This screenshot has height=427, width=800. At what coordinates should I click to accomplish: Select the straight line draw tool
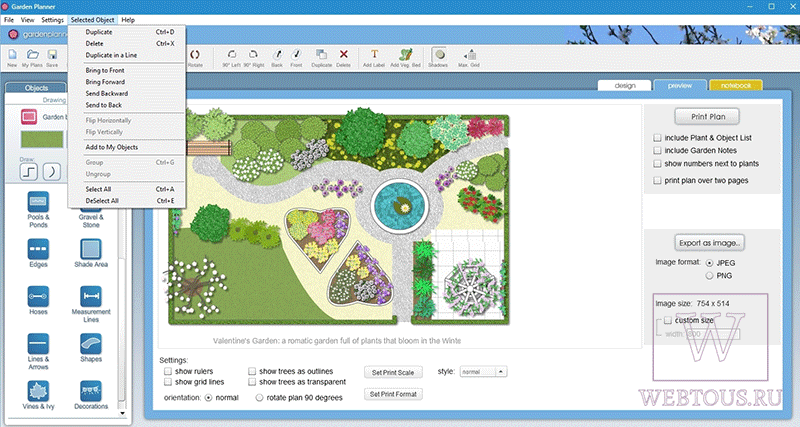pos(29,172)
